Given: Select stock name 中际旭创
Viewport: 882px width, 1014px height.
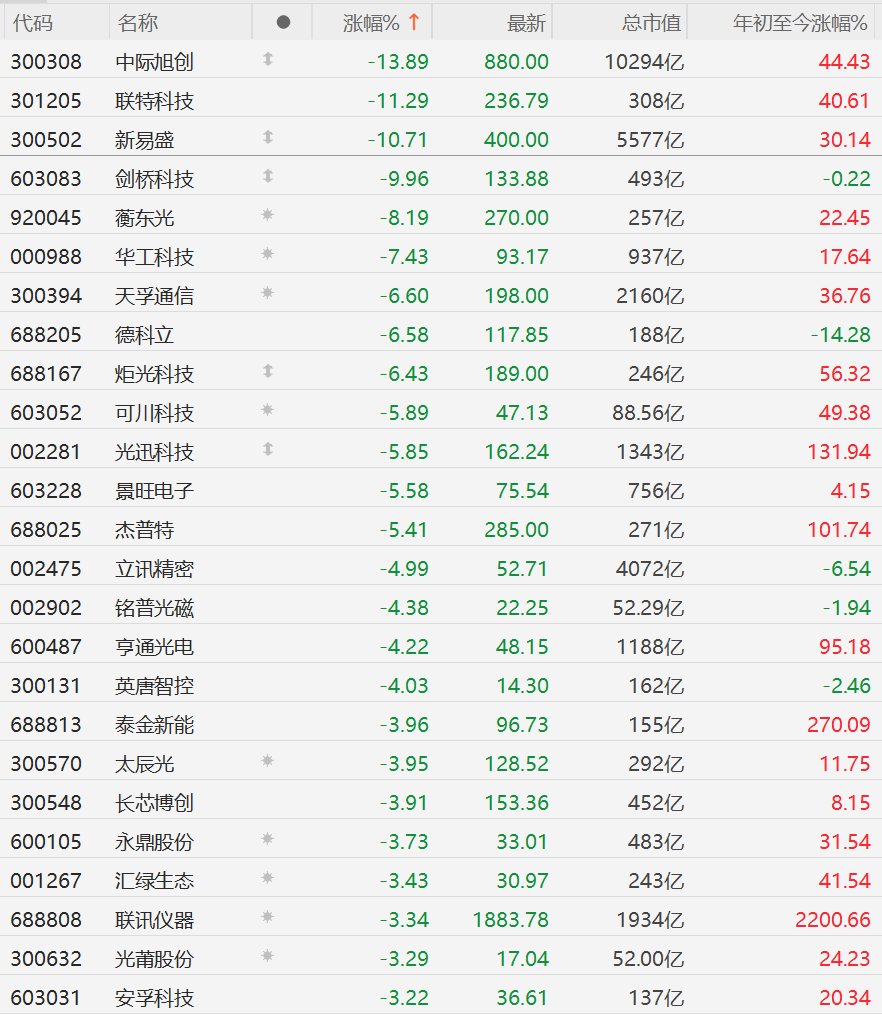Looking at the screenshot, I should coord(155,62).
